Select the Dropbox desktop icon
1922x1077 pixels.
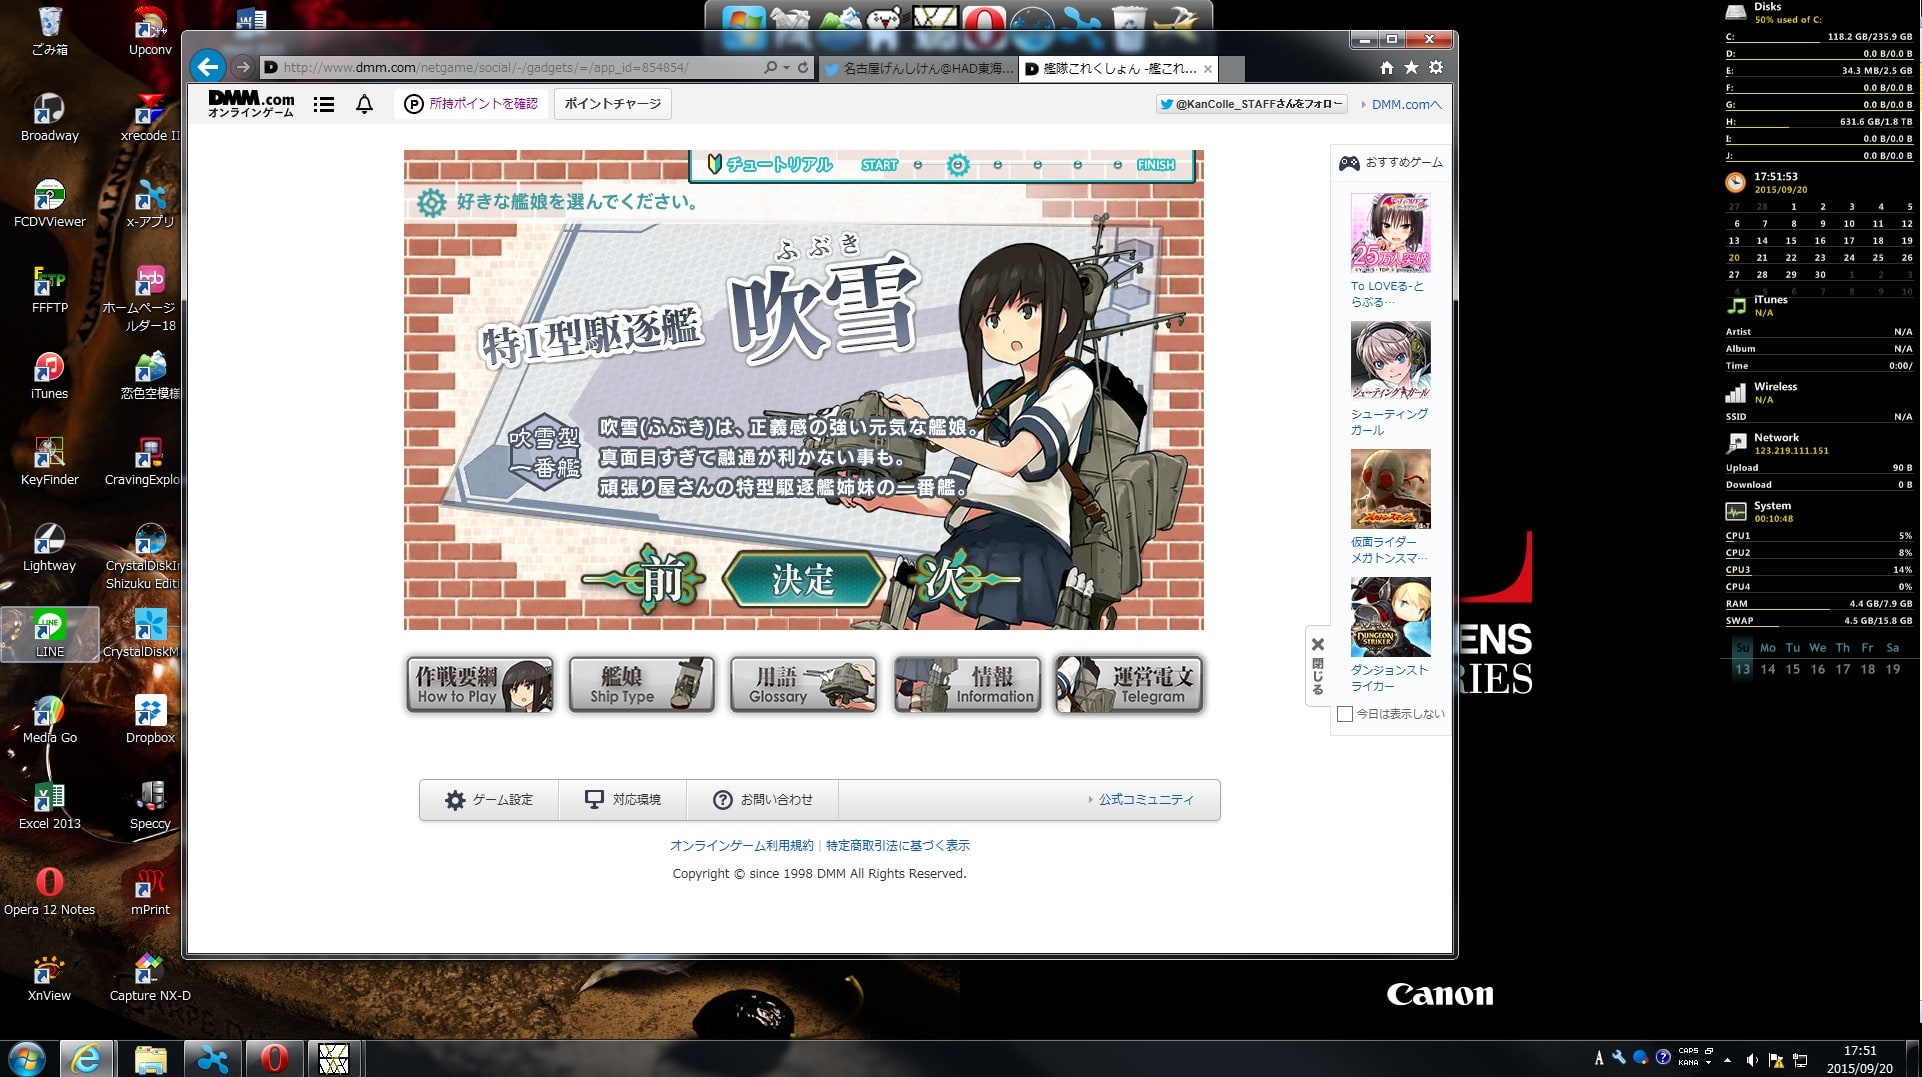[150, 720]
